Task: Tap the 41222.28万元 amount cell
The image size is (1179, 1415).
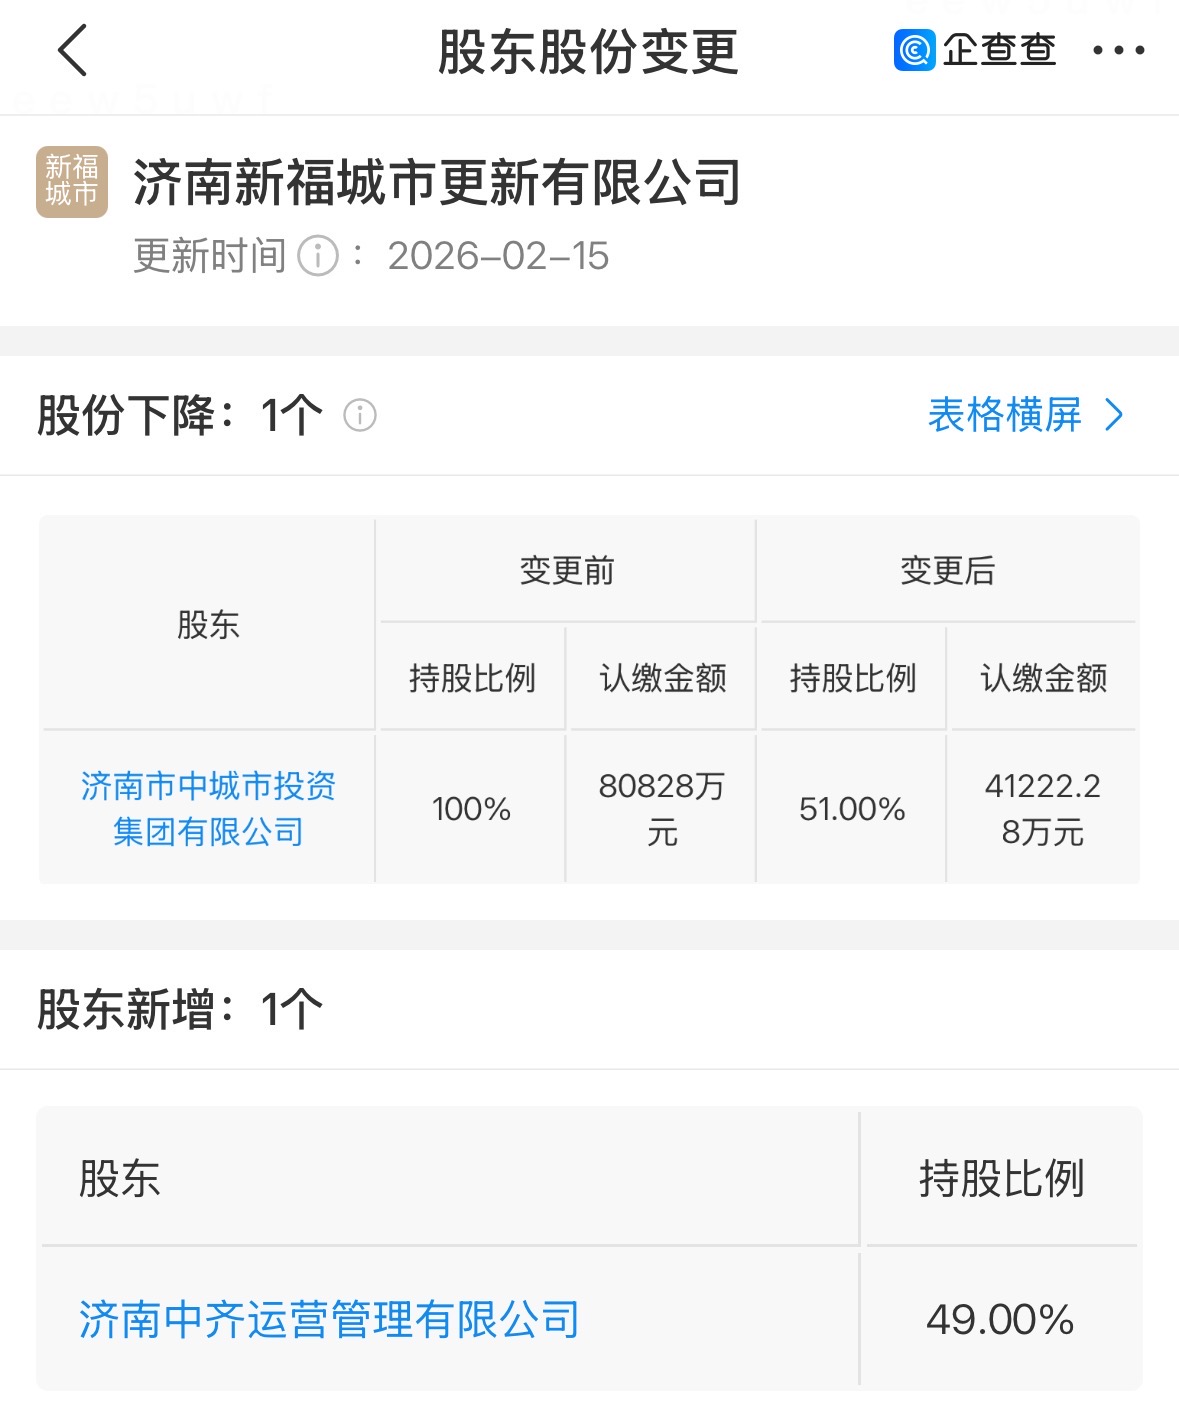Action: (1042, 808)
